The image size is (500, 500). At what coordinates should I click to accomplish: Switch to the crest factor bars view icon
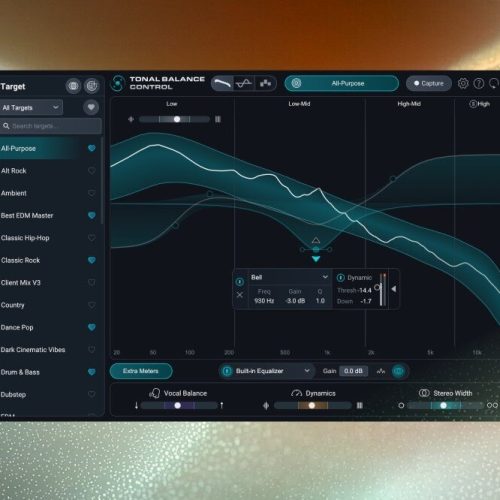[265, 83]
